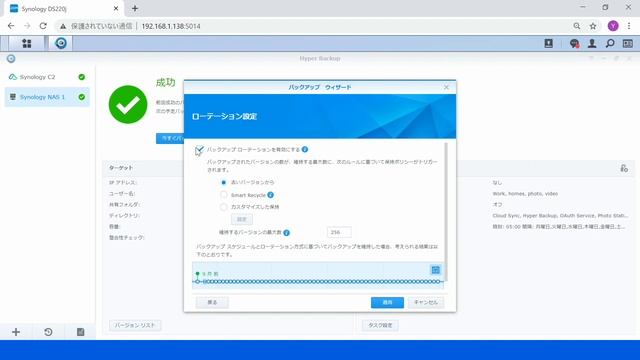Open the DSM notifications chat icon
This screenshot has height=360, width=640.
coord(574,43)
